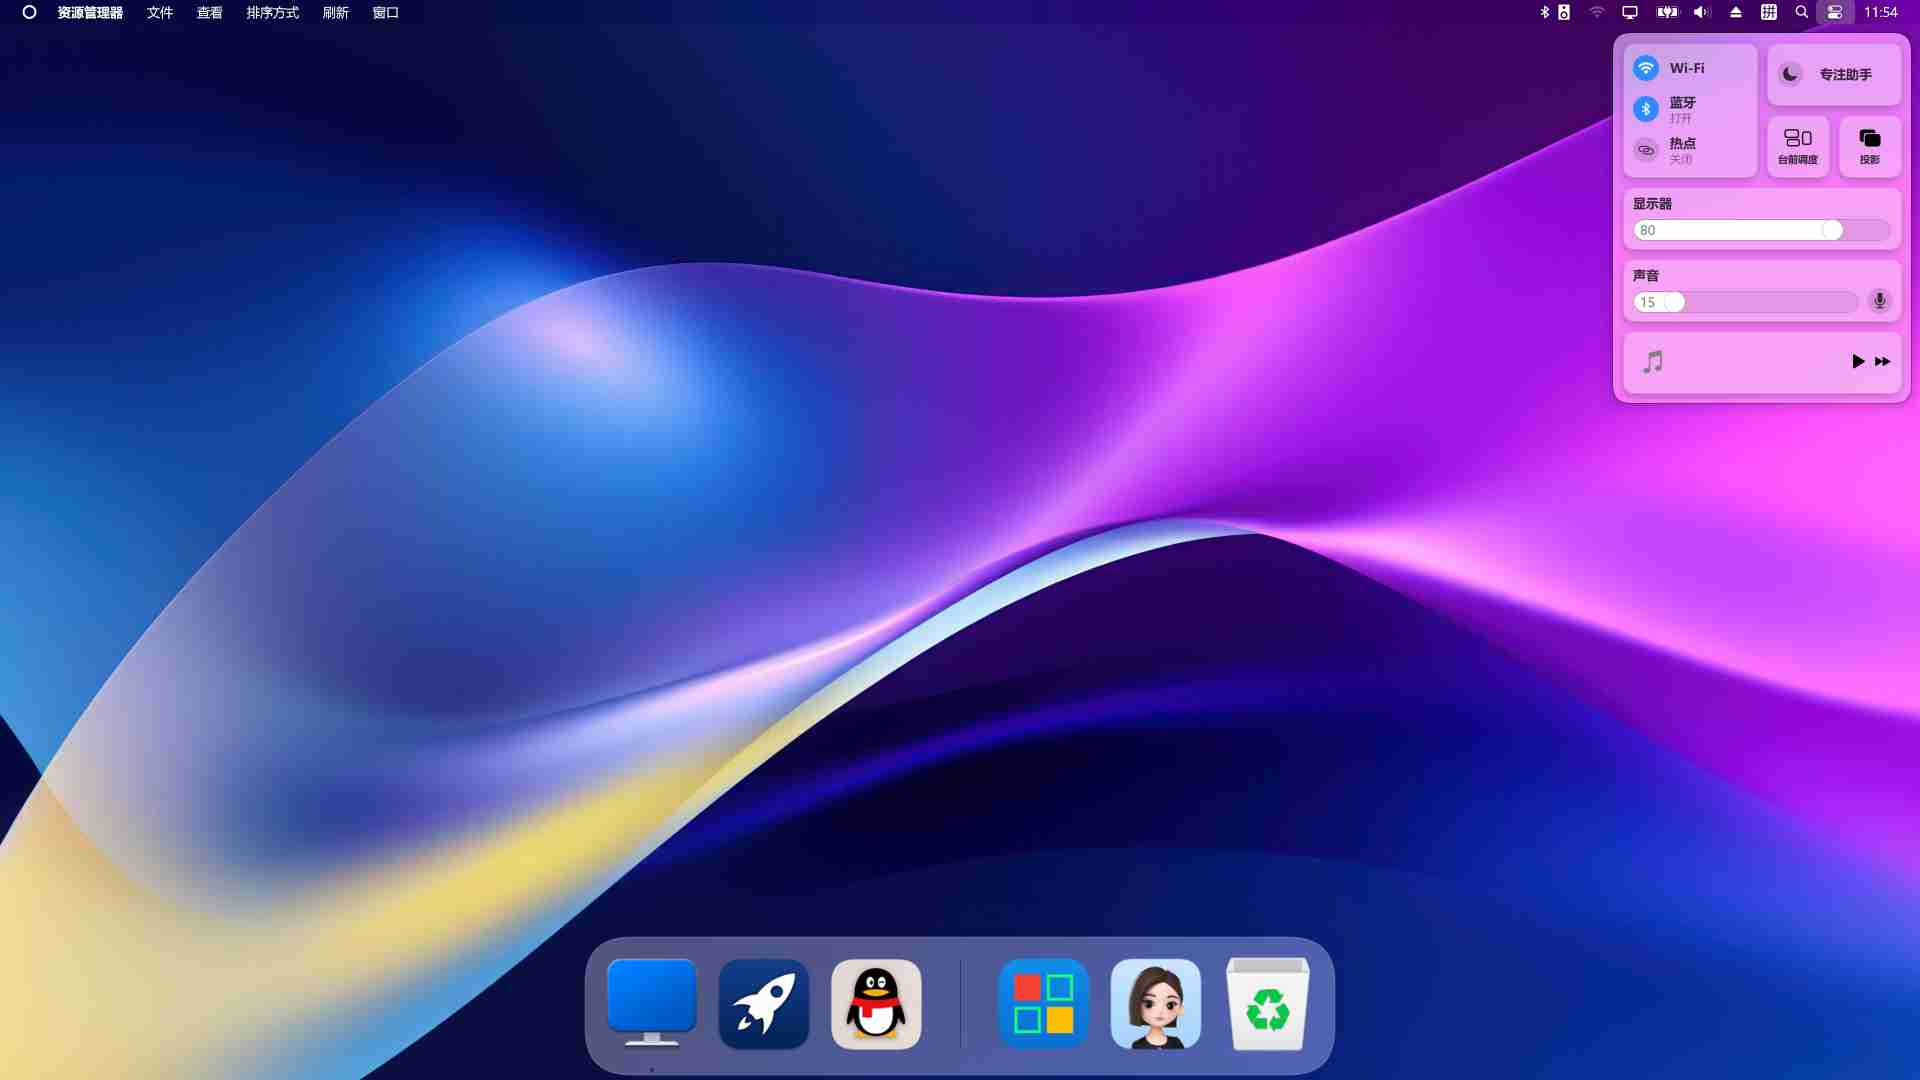The height and width of the screenshot is (1080, 1920).
Task: Toggle the 专注助手 focus assistant
Action: [1834, 74]
